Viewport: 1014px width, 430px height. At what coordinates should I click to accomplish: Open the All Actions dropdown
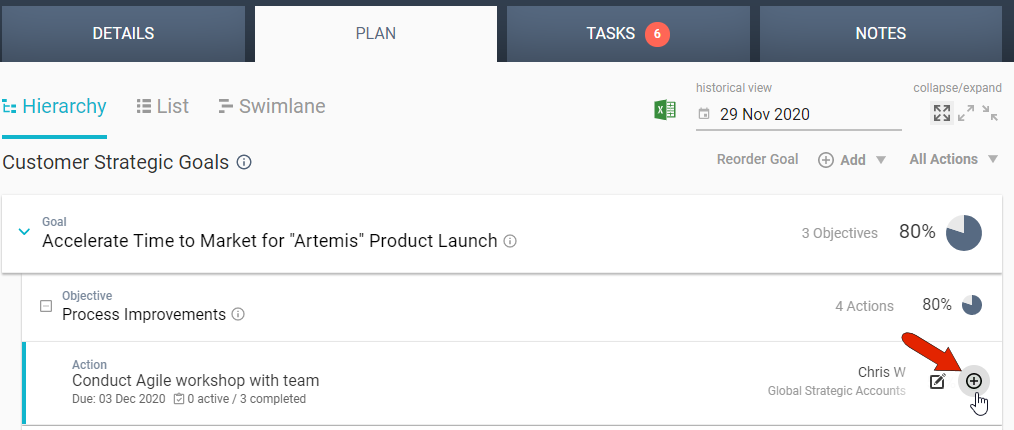(x=954, y=159)
